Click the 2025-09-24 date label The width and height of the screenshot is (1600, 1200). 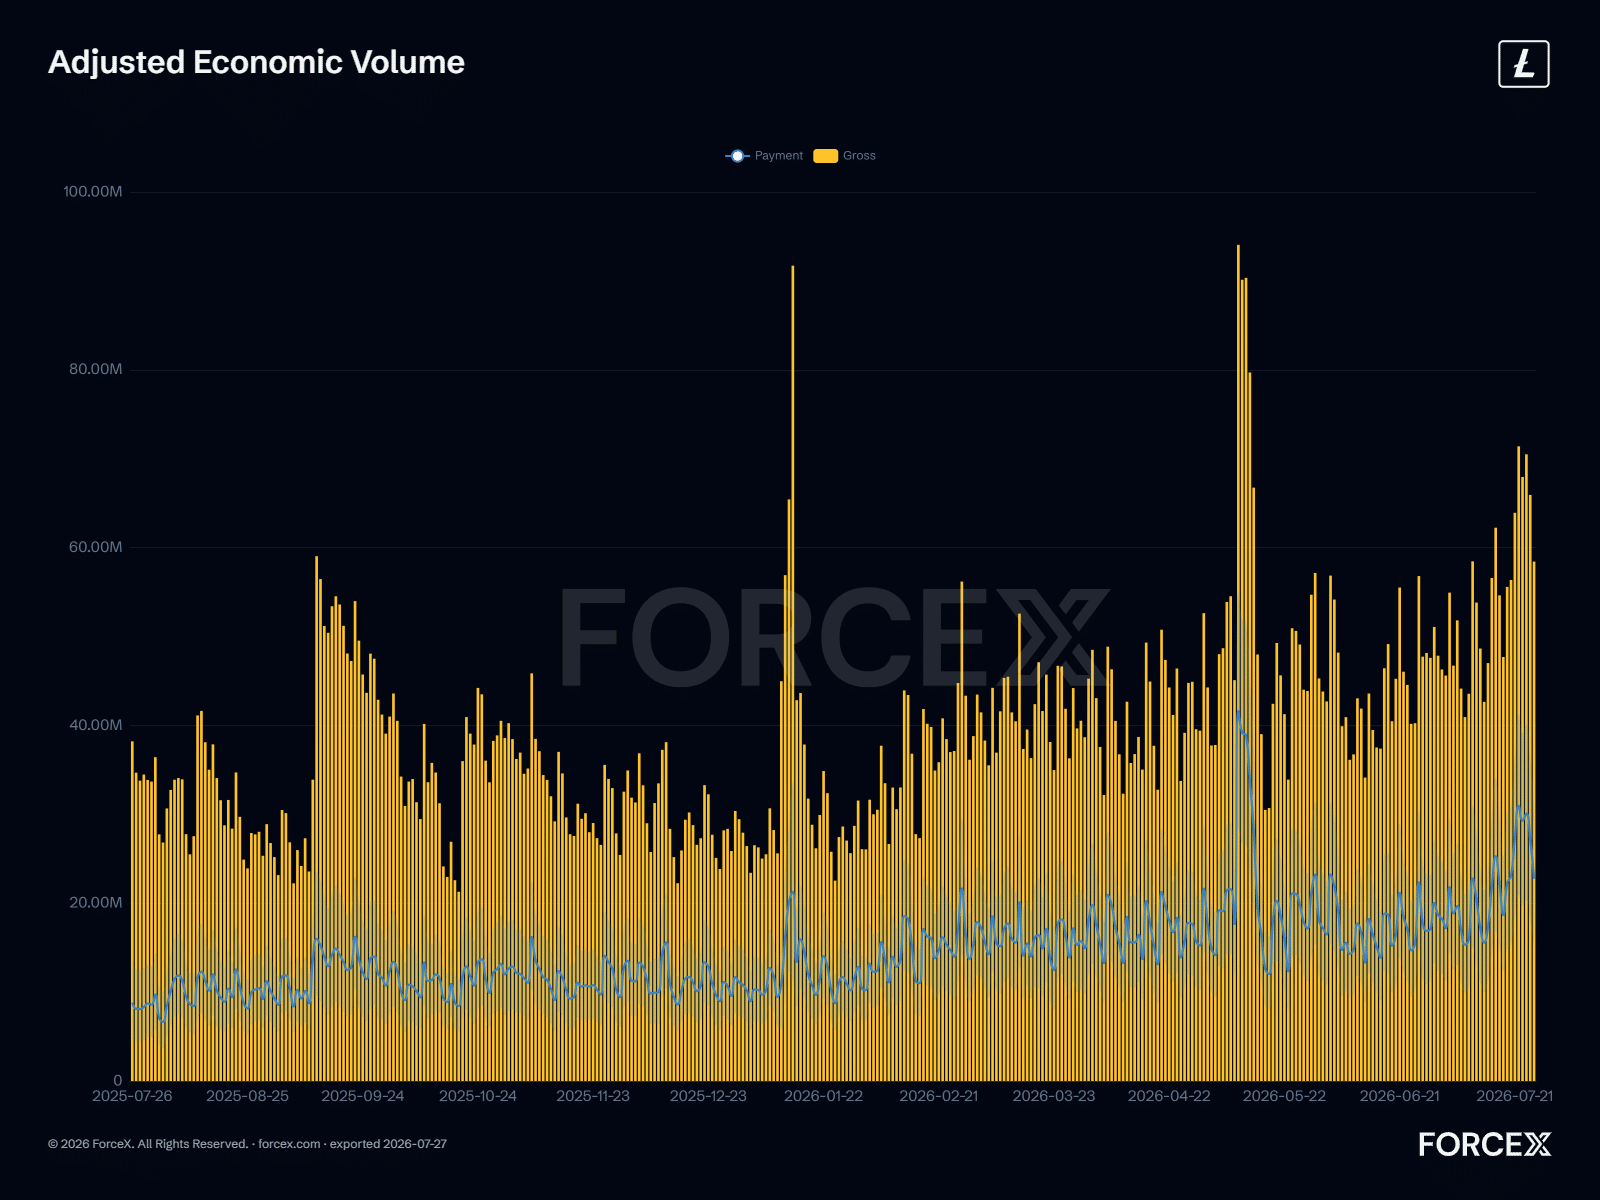click(363, 1096)
